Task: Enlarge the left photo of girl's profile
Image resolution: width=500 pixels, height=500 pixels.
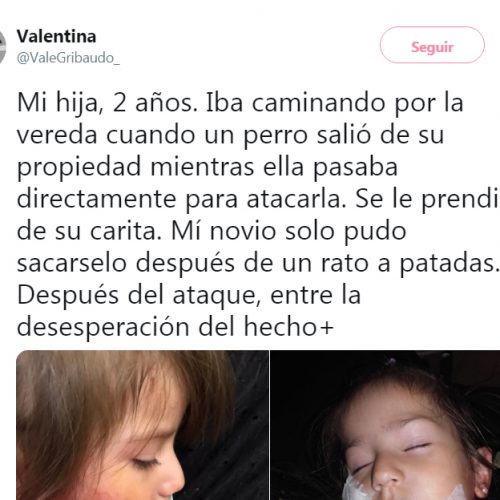Action: [x=142, y=425]
